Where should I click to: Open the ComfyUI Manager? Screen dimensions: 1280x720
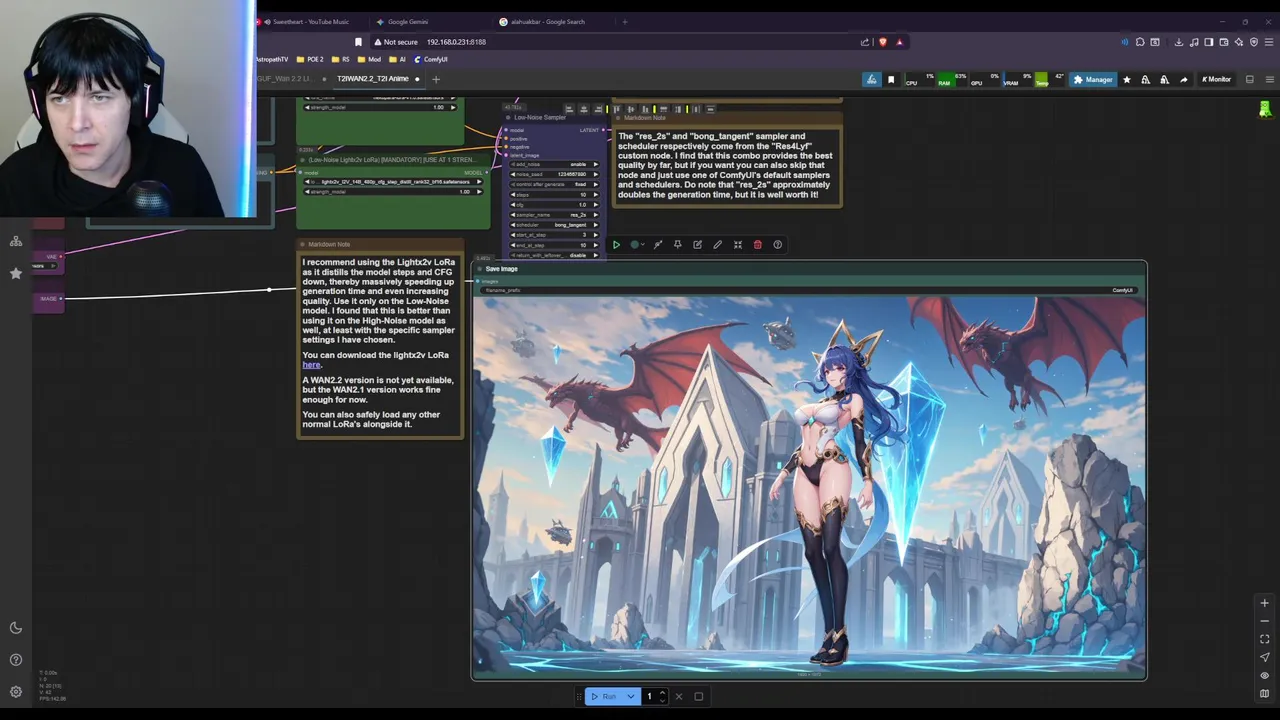coord(1092,79)
